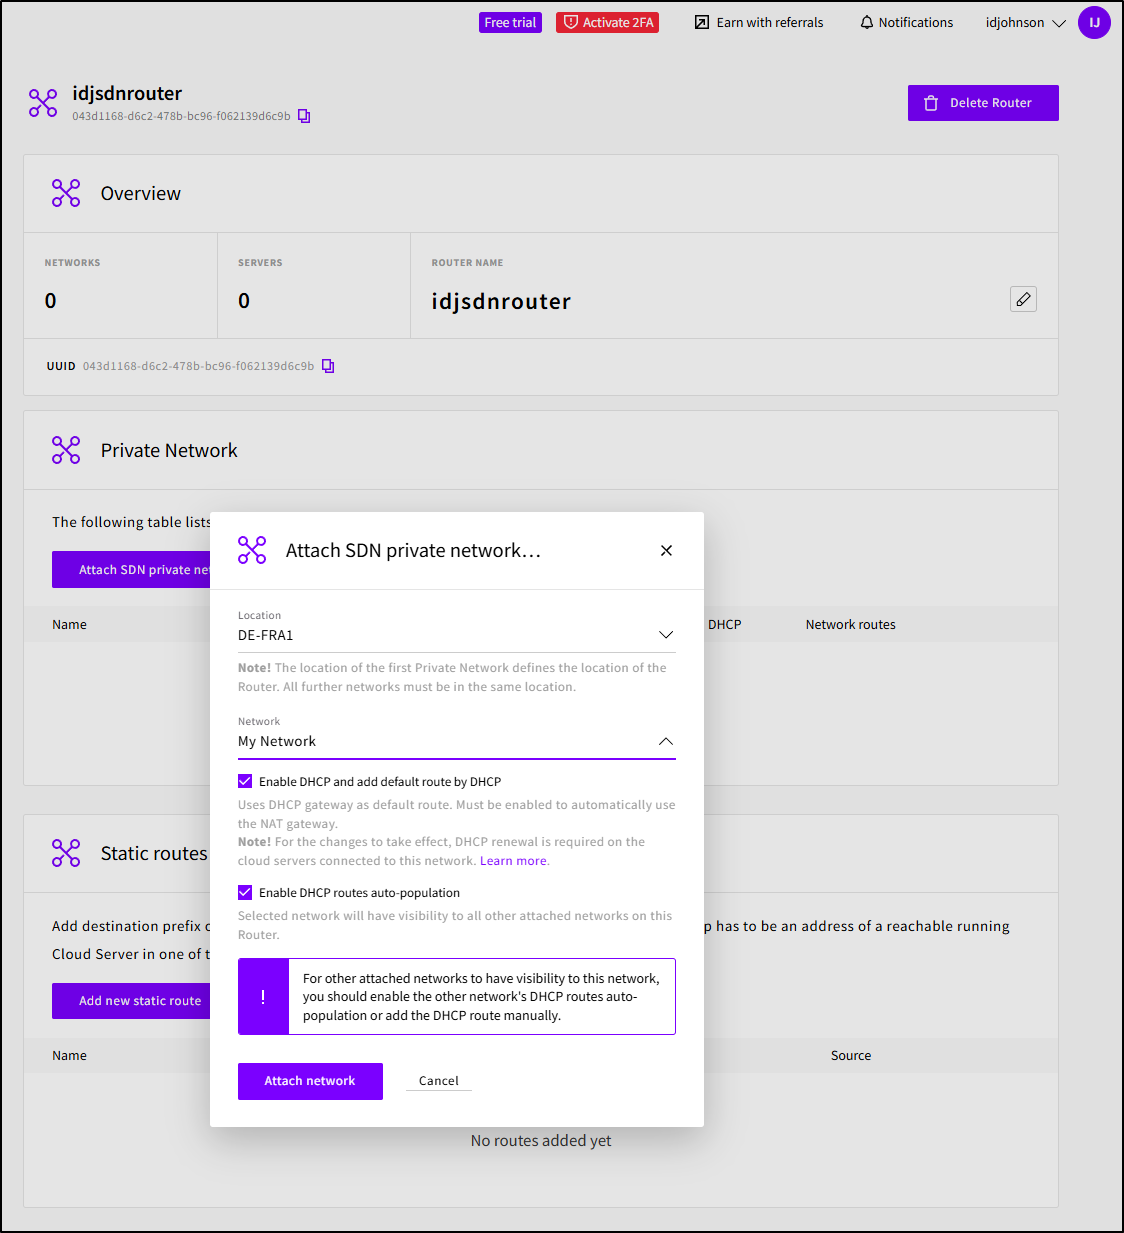Image resolution: width=1124 pixels, height=1233 pixels.
Task: Collapse the My Network dropdown
Action: (x=665, y=741)
